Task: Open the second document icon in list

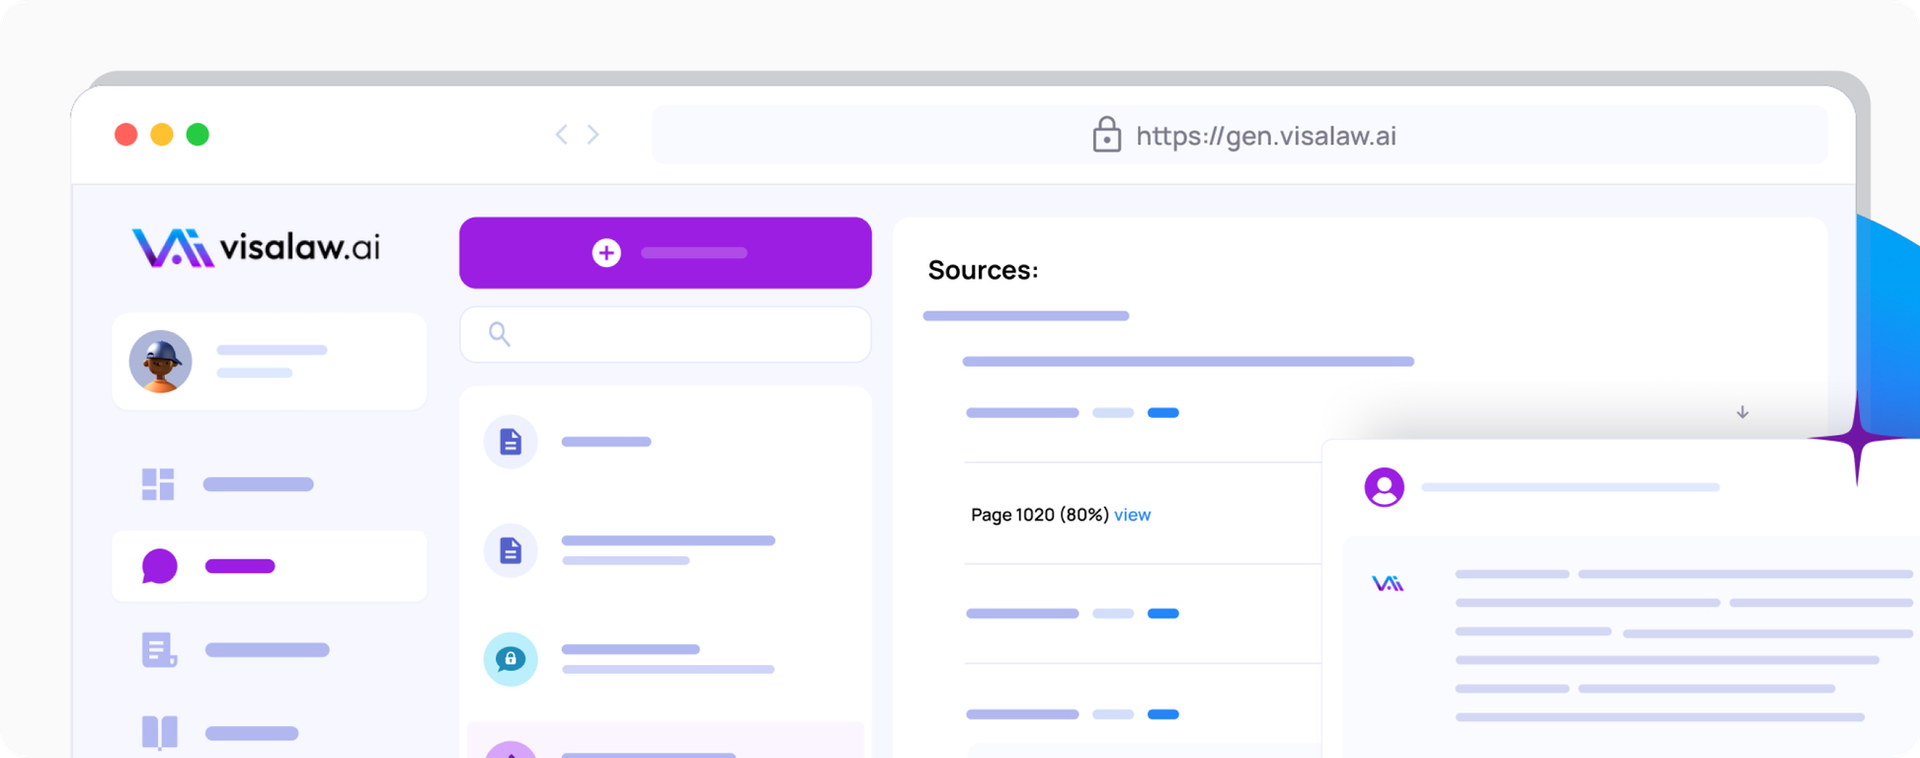Action: pos(511,550)
